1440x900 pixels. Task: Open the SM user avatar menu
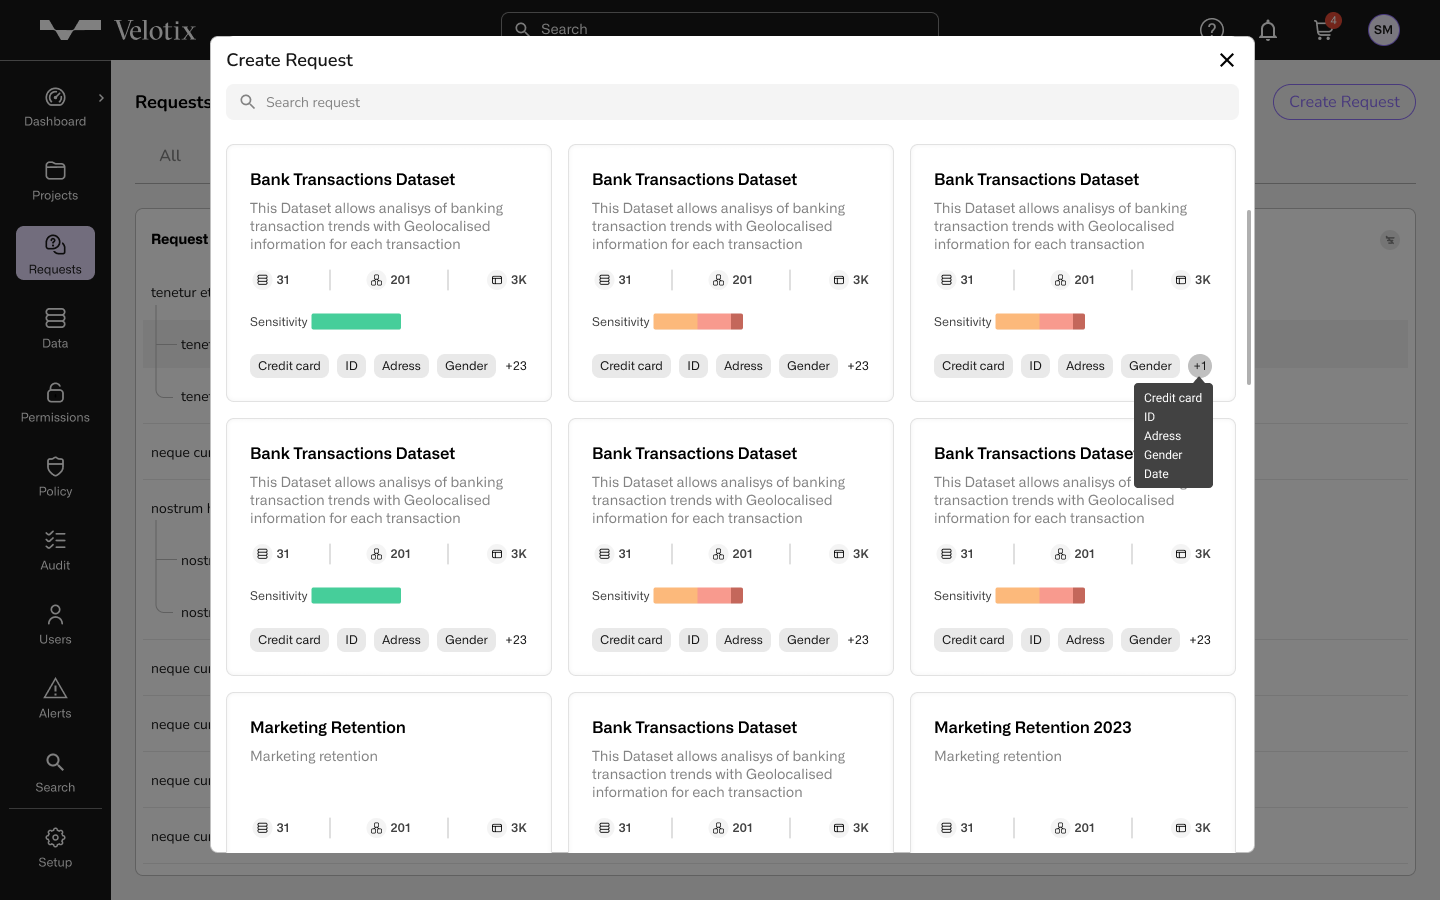coord(1384,30)
